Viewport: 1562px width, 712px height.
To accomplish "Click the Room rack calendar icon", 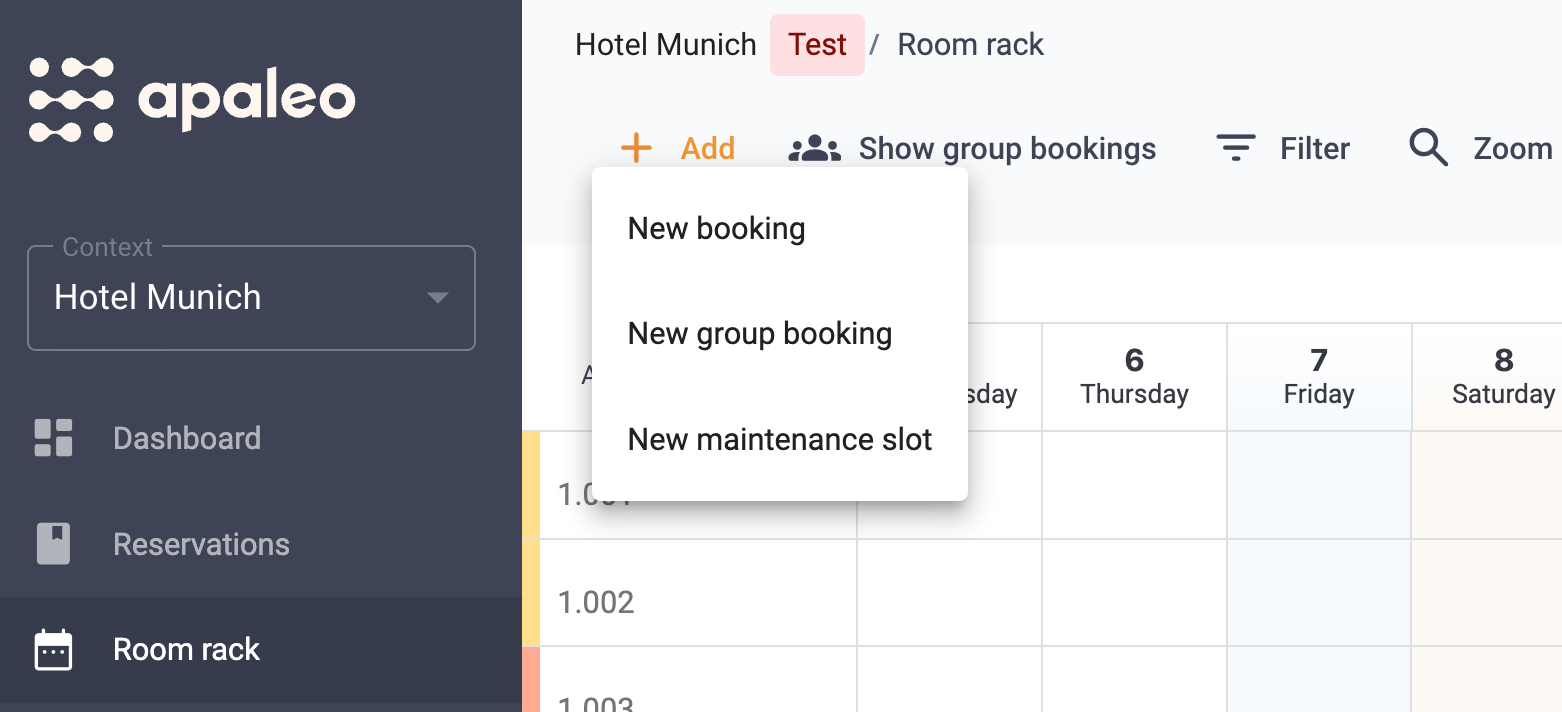I will tap(53, 650).
